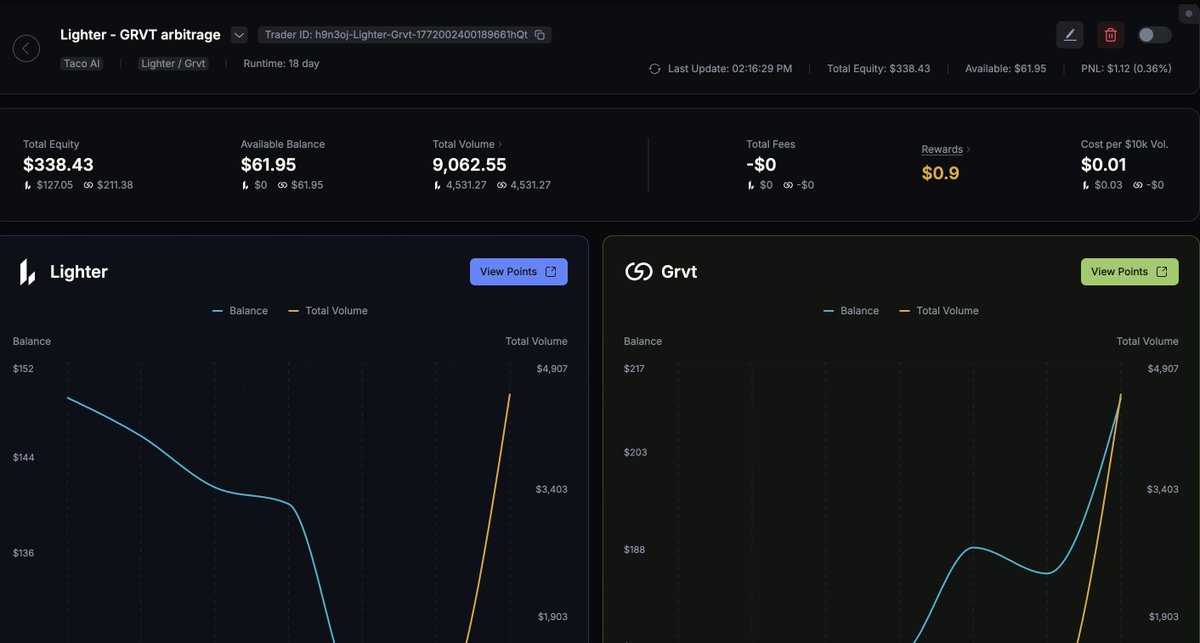Image resolution: width=1200 pixels, height=643 pixels.
Task: Edit the strategy with pencil icon
Action: pyautogui.click(x=1070, y=35)
